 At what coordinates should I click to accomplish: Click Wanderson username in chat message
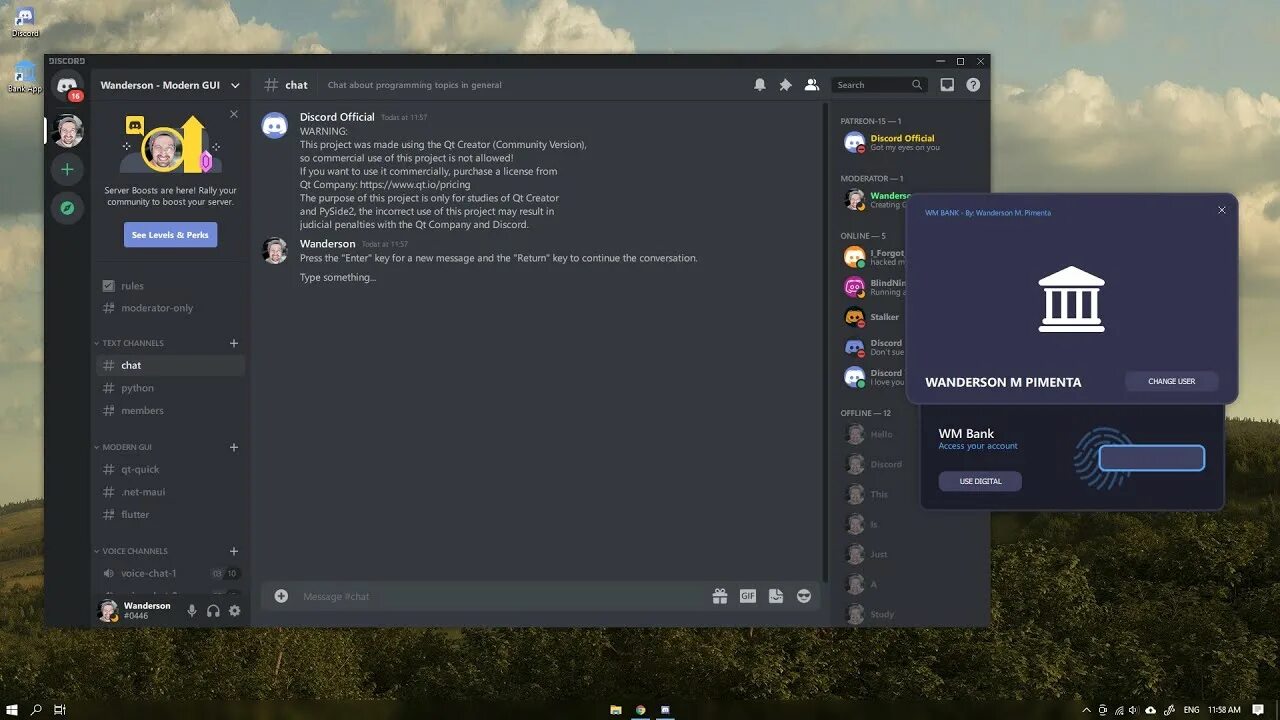[x=328, y=243]
